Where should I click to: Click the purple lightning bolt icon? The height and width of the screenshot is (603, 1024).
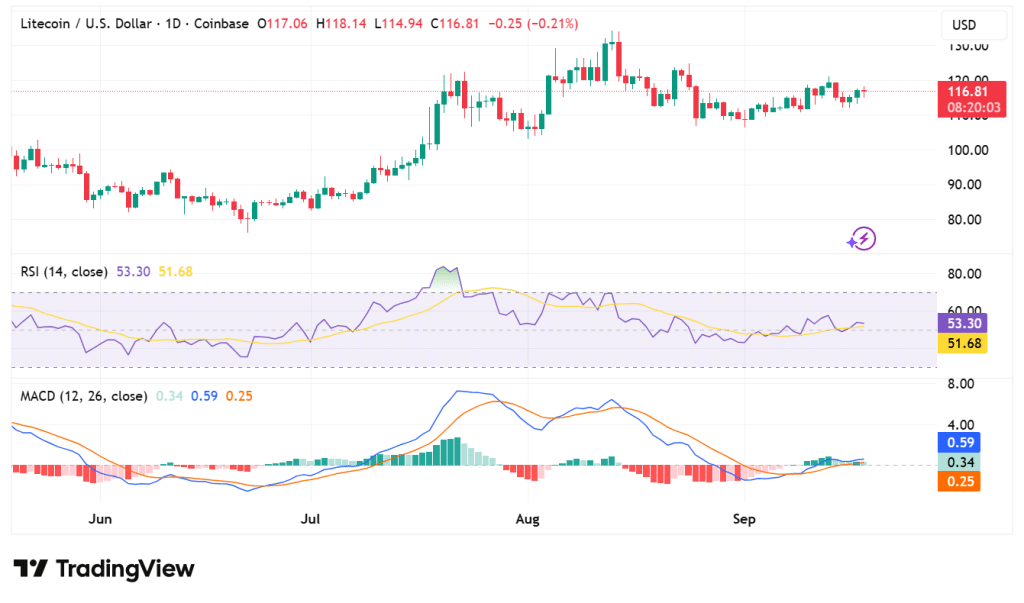coord(861,238)
